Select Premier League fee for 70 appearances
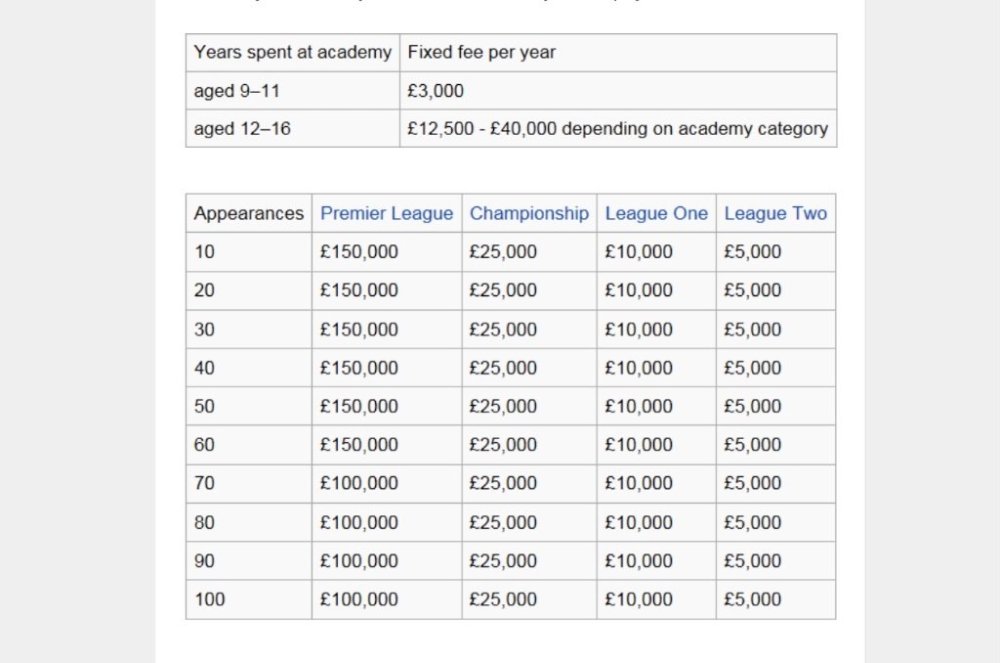This screenshot has width=1000, height=663. [x=359, y=483]
